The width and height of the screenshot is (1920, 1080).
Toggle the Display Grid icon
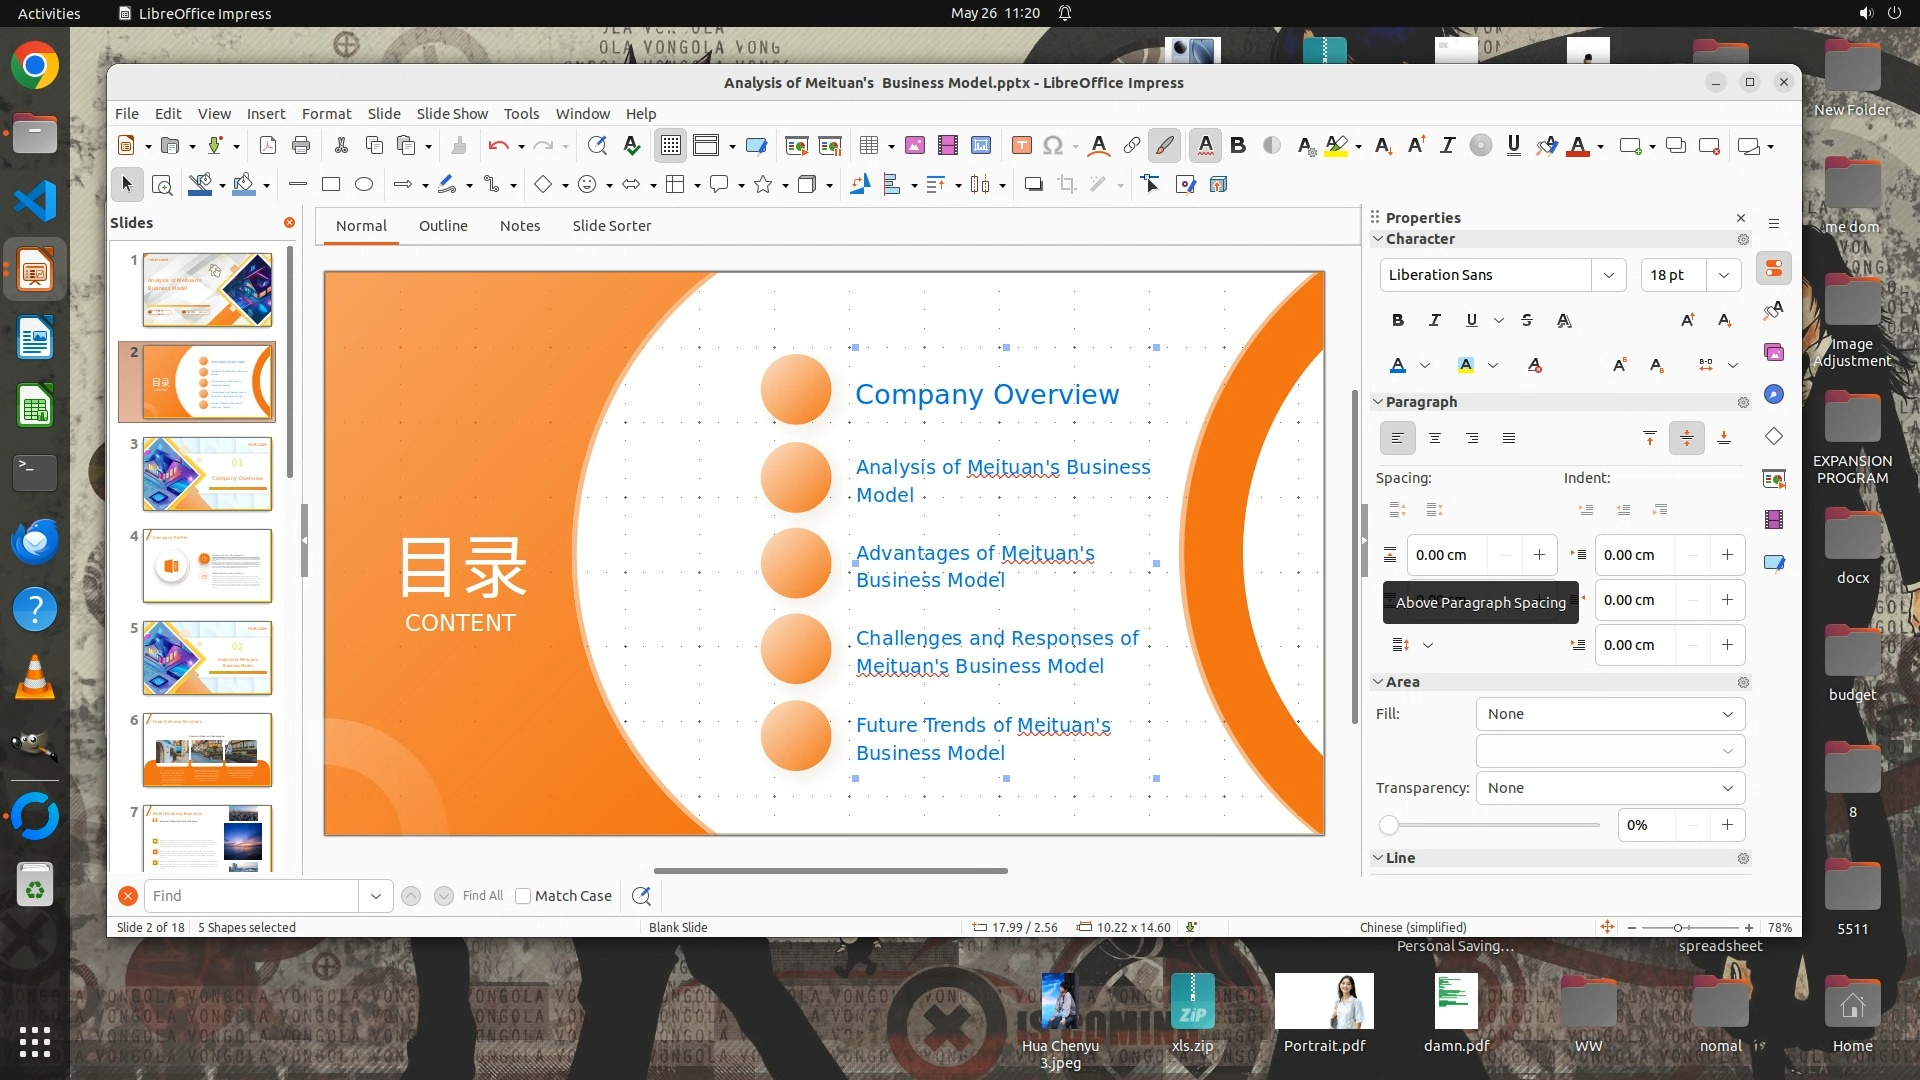[x=670, y=146]
